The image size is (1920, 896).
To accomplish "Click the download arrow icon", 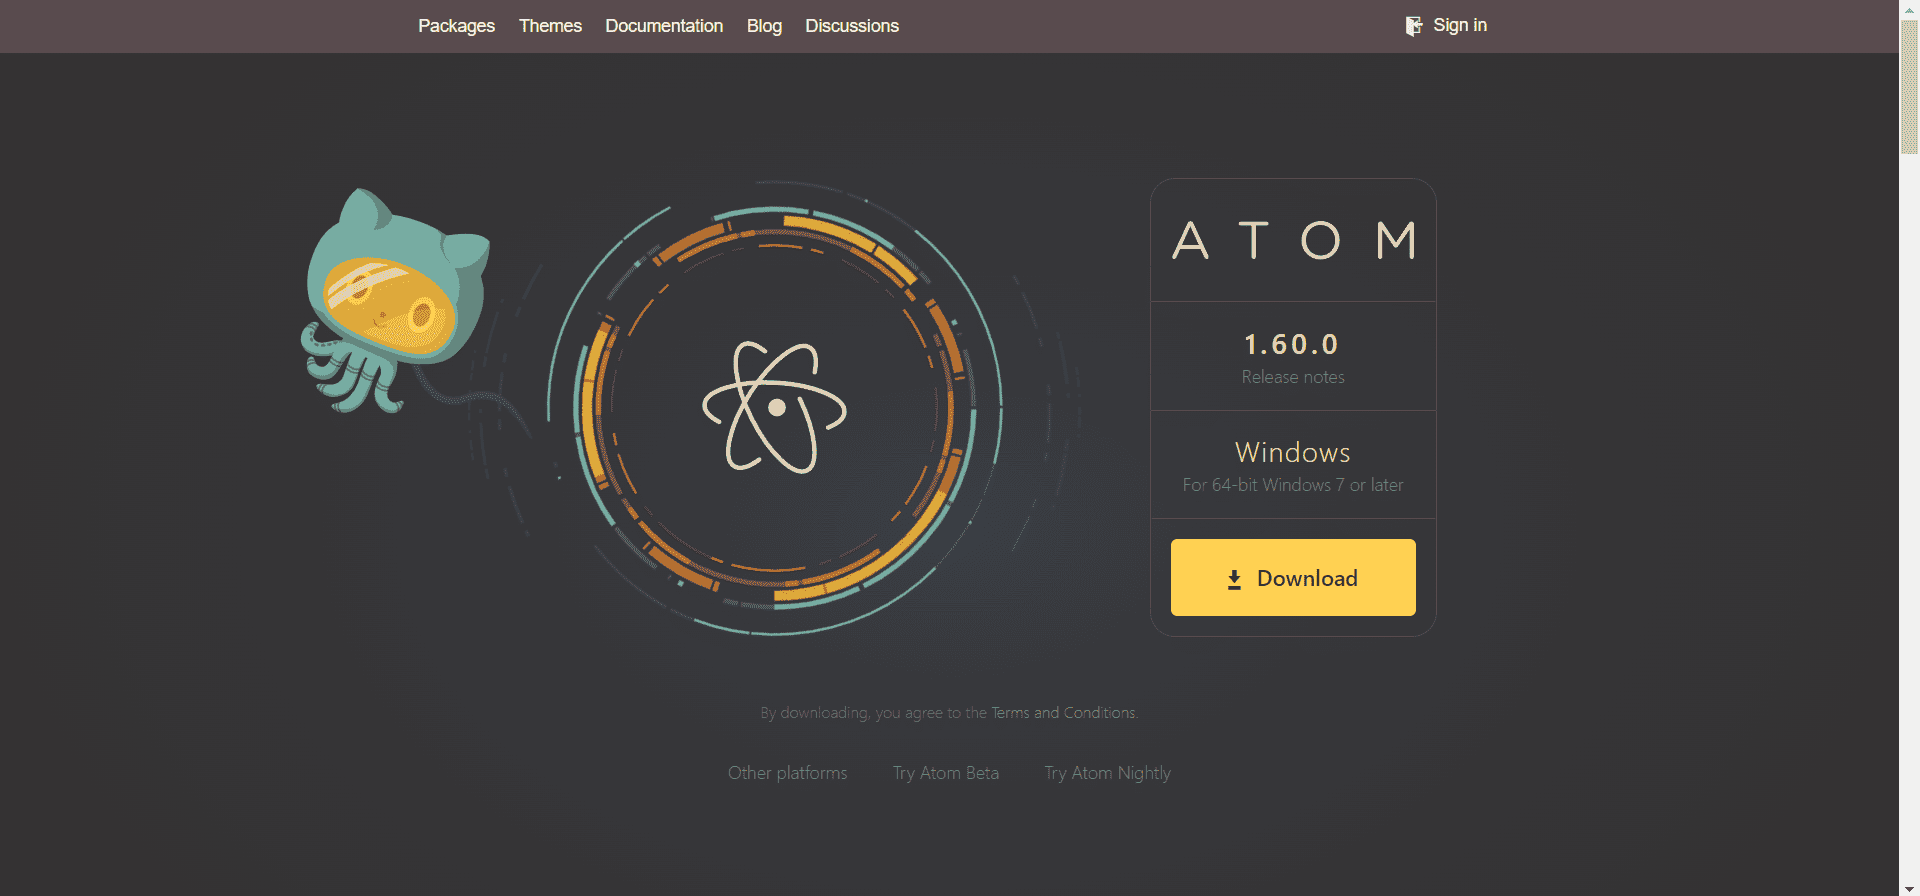I will point(1234,580).
